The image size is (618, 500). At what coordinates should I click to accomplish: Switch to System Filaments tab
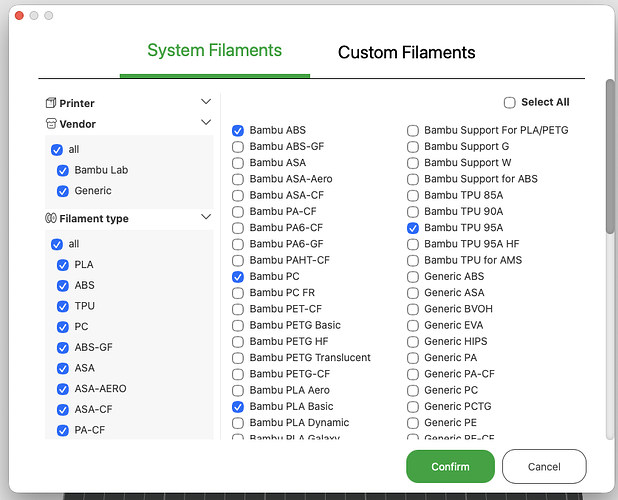pyautogui.click(x=214, y=50)
